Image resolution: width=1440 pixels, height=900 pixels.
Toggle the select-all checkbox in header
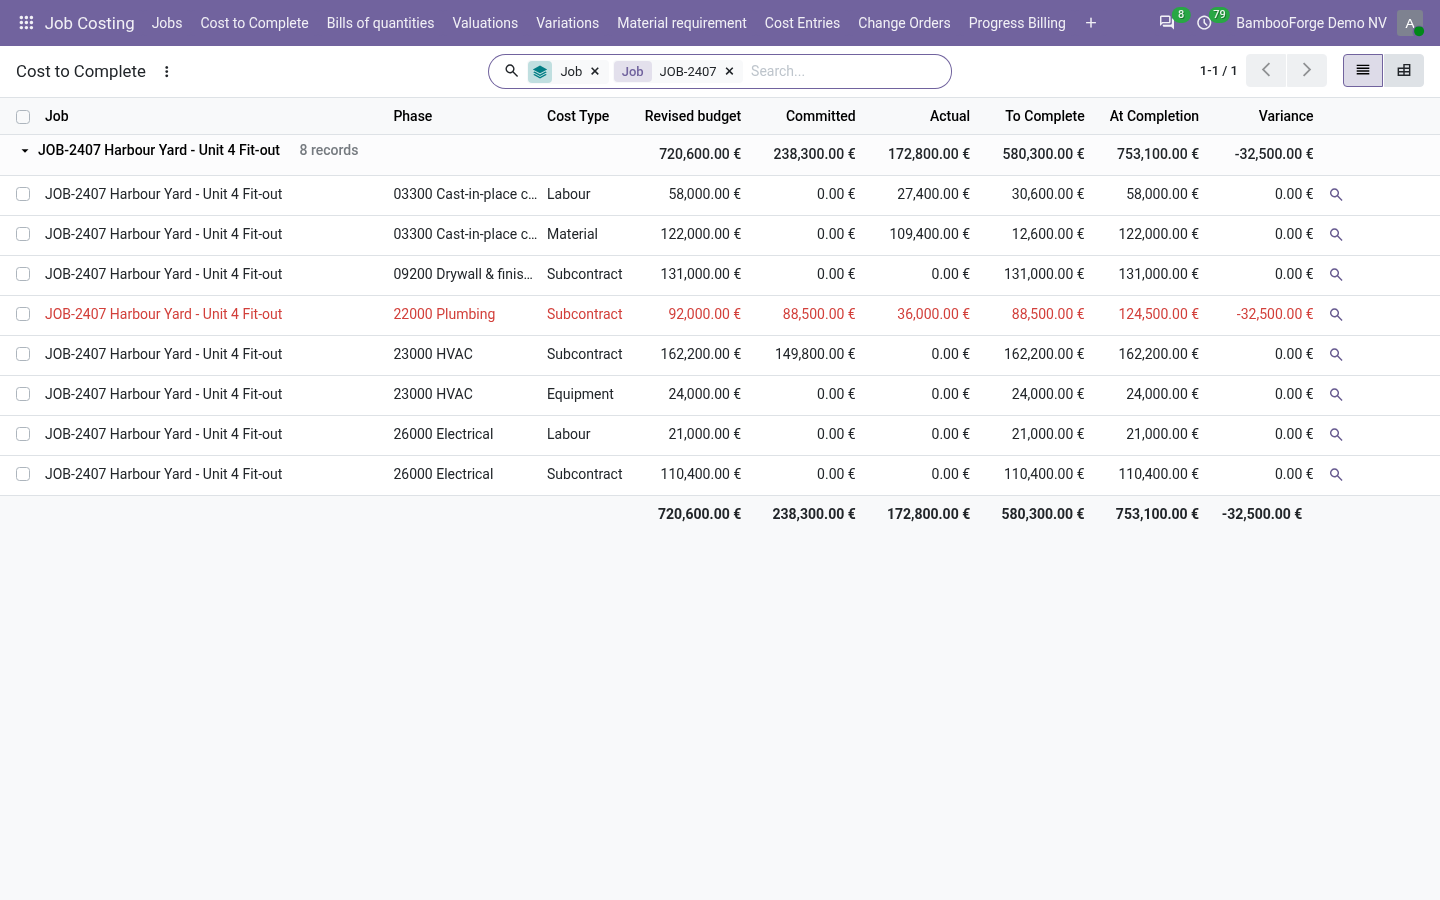[23, 117]
